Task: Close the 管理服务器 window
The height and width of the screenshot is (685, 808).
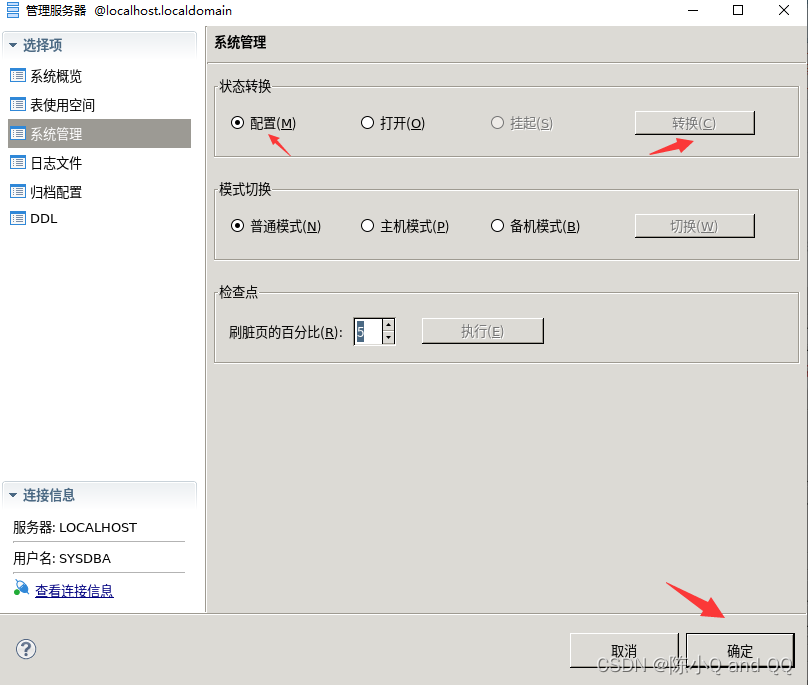Action: tap(784, 10)
